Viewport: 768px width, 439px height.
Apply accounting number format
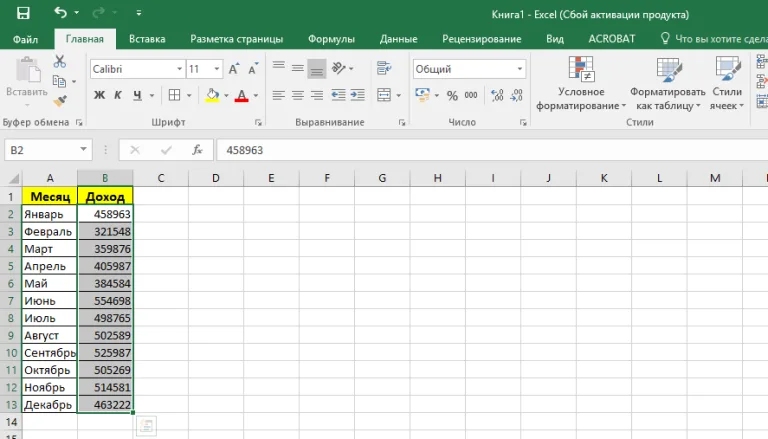[x=422, y=95]
